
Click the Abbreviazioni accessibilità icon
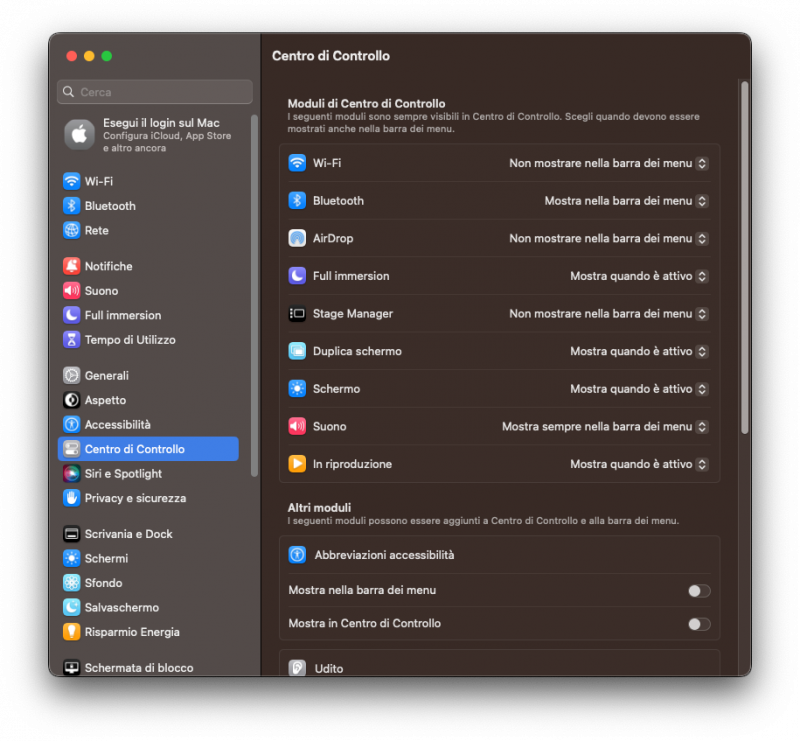(297, 555)
